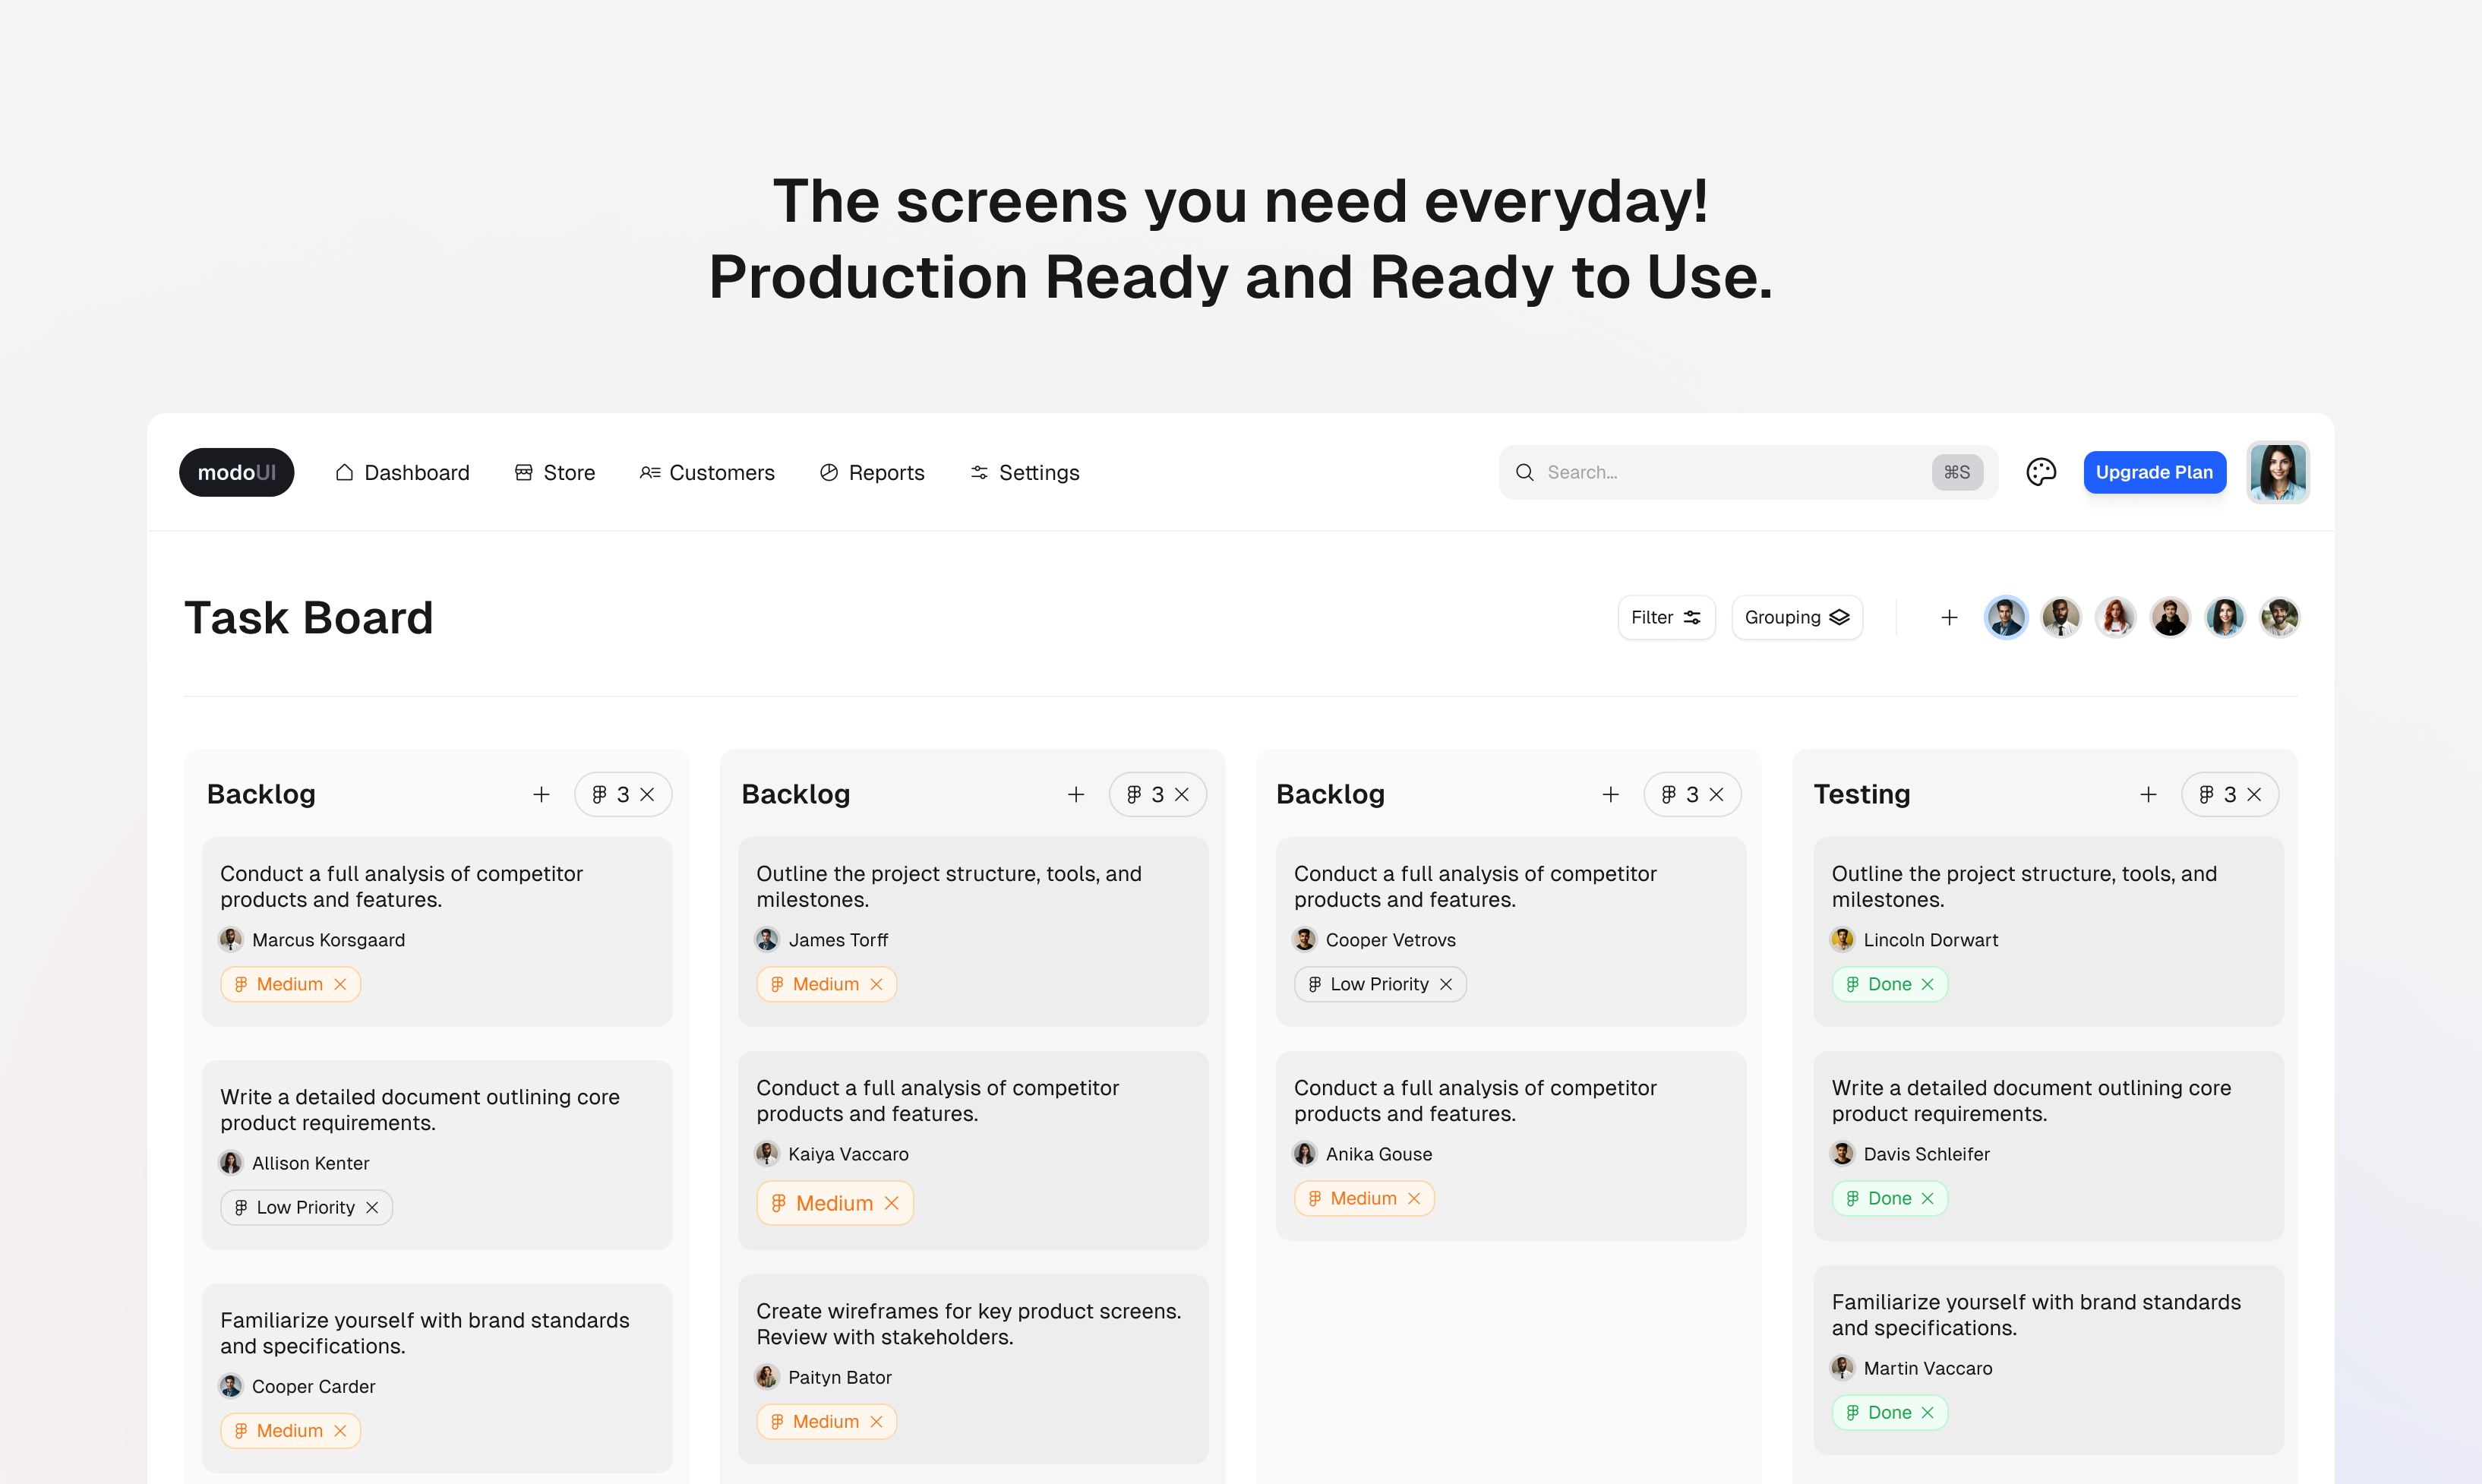2482x1484 pixels.
Task: Click Kaiya Vaccaro's small avatar
Action: click(x=767, y=1153)
